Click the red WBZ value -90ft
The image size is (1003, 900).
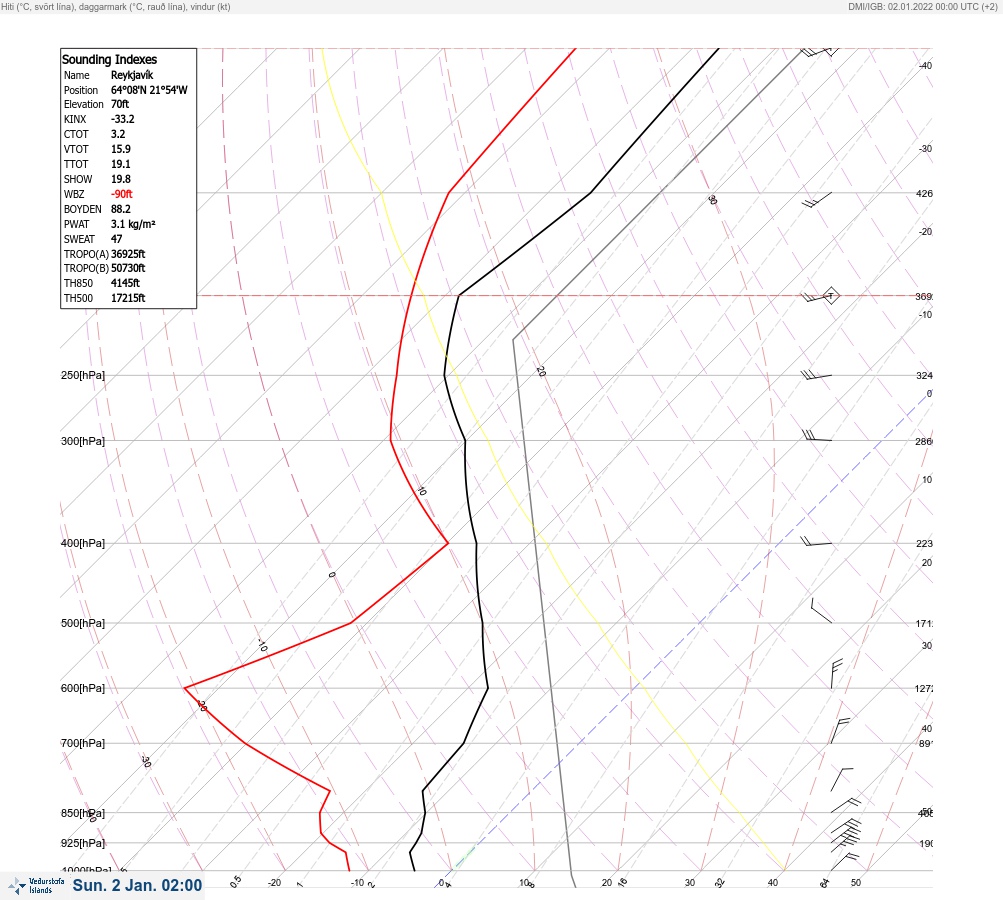122,194
